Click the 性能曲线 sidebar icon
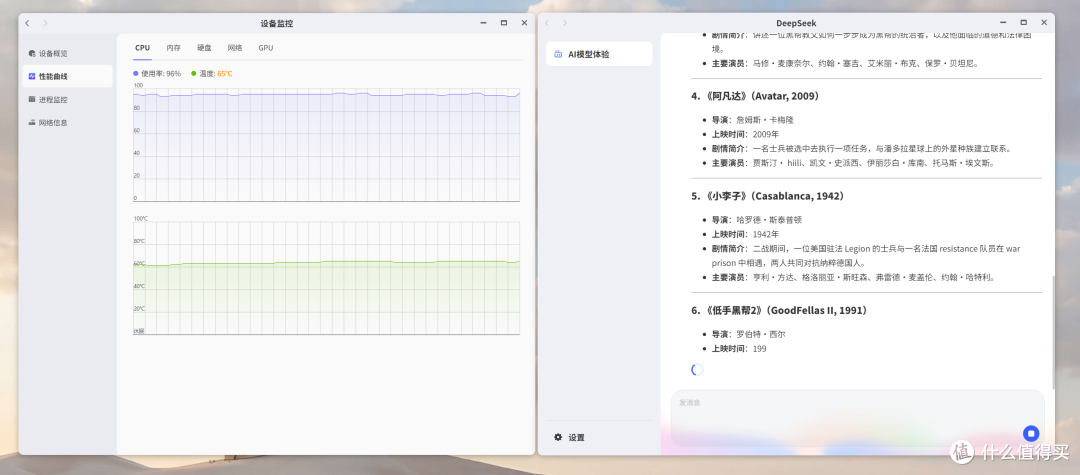 (32, 76)
